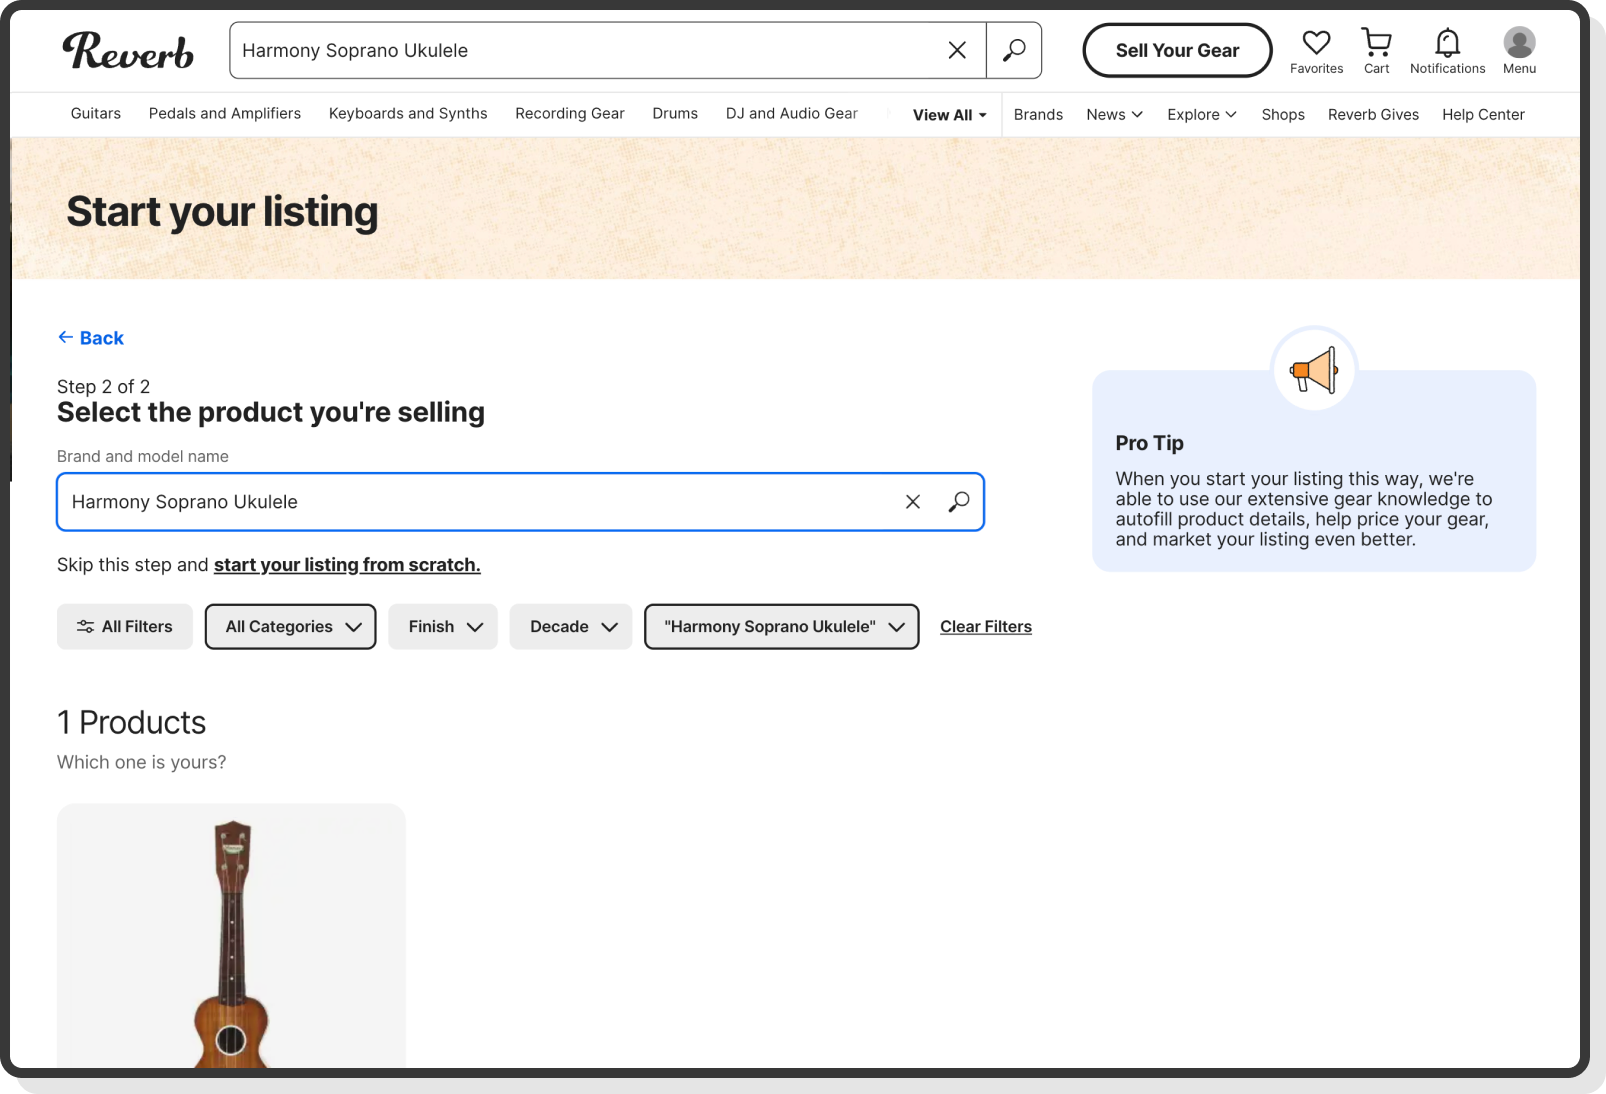Select the ukulele product thumbnail
This screenshot has height=1094, width=1606.
point(231,940)
